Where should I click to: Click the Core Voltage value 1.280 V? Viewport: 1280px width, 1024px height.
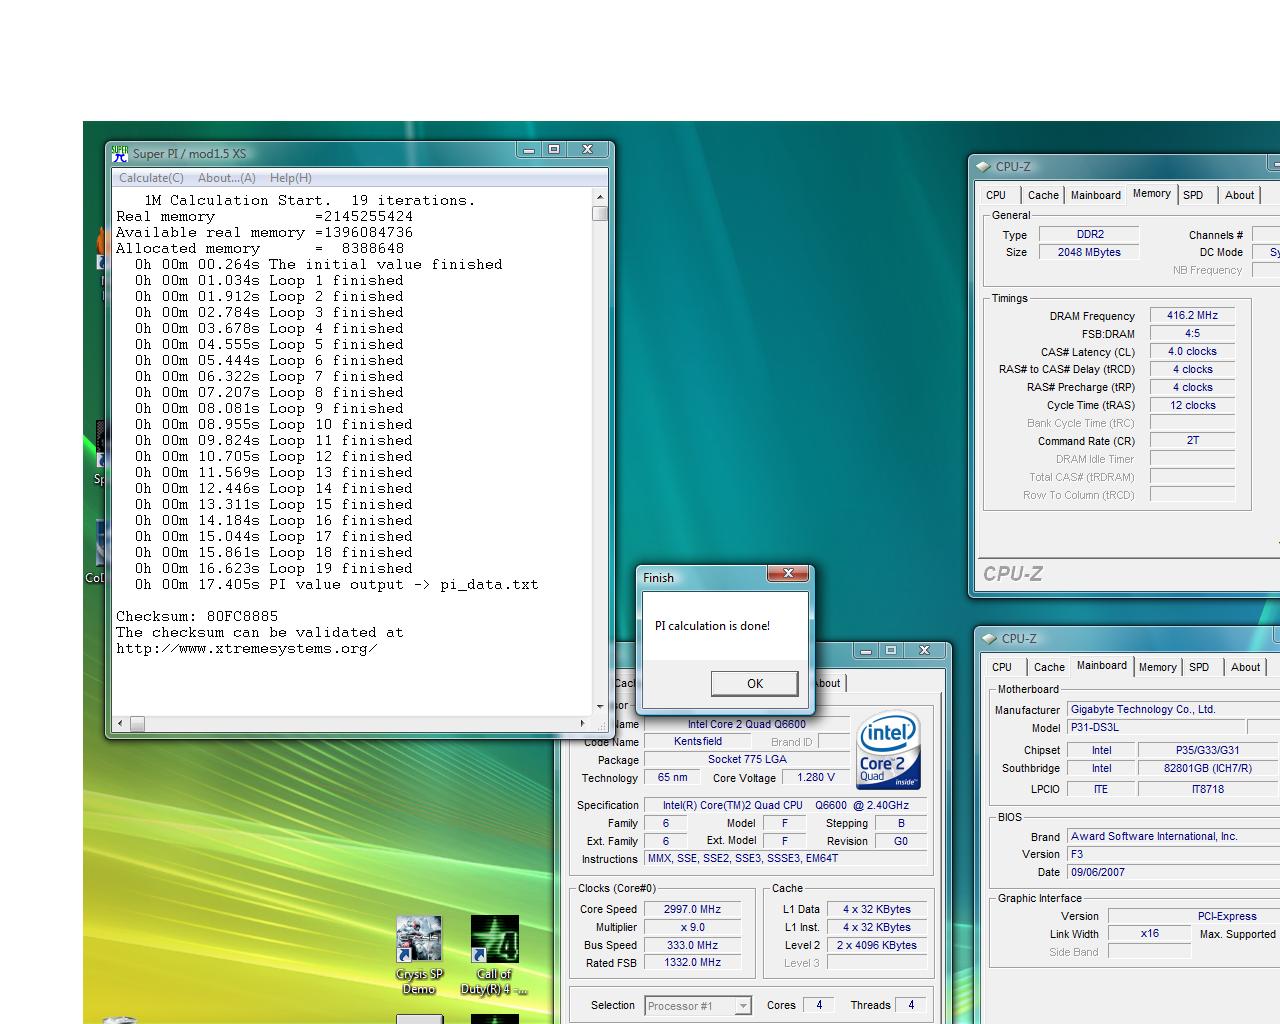[x=816, y=777]
